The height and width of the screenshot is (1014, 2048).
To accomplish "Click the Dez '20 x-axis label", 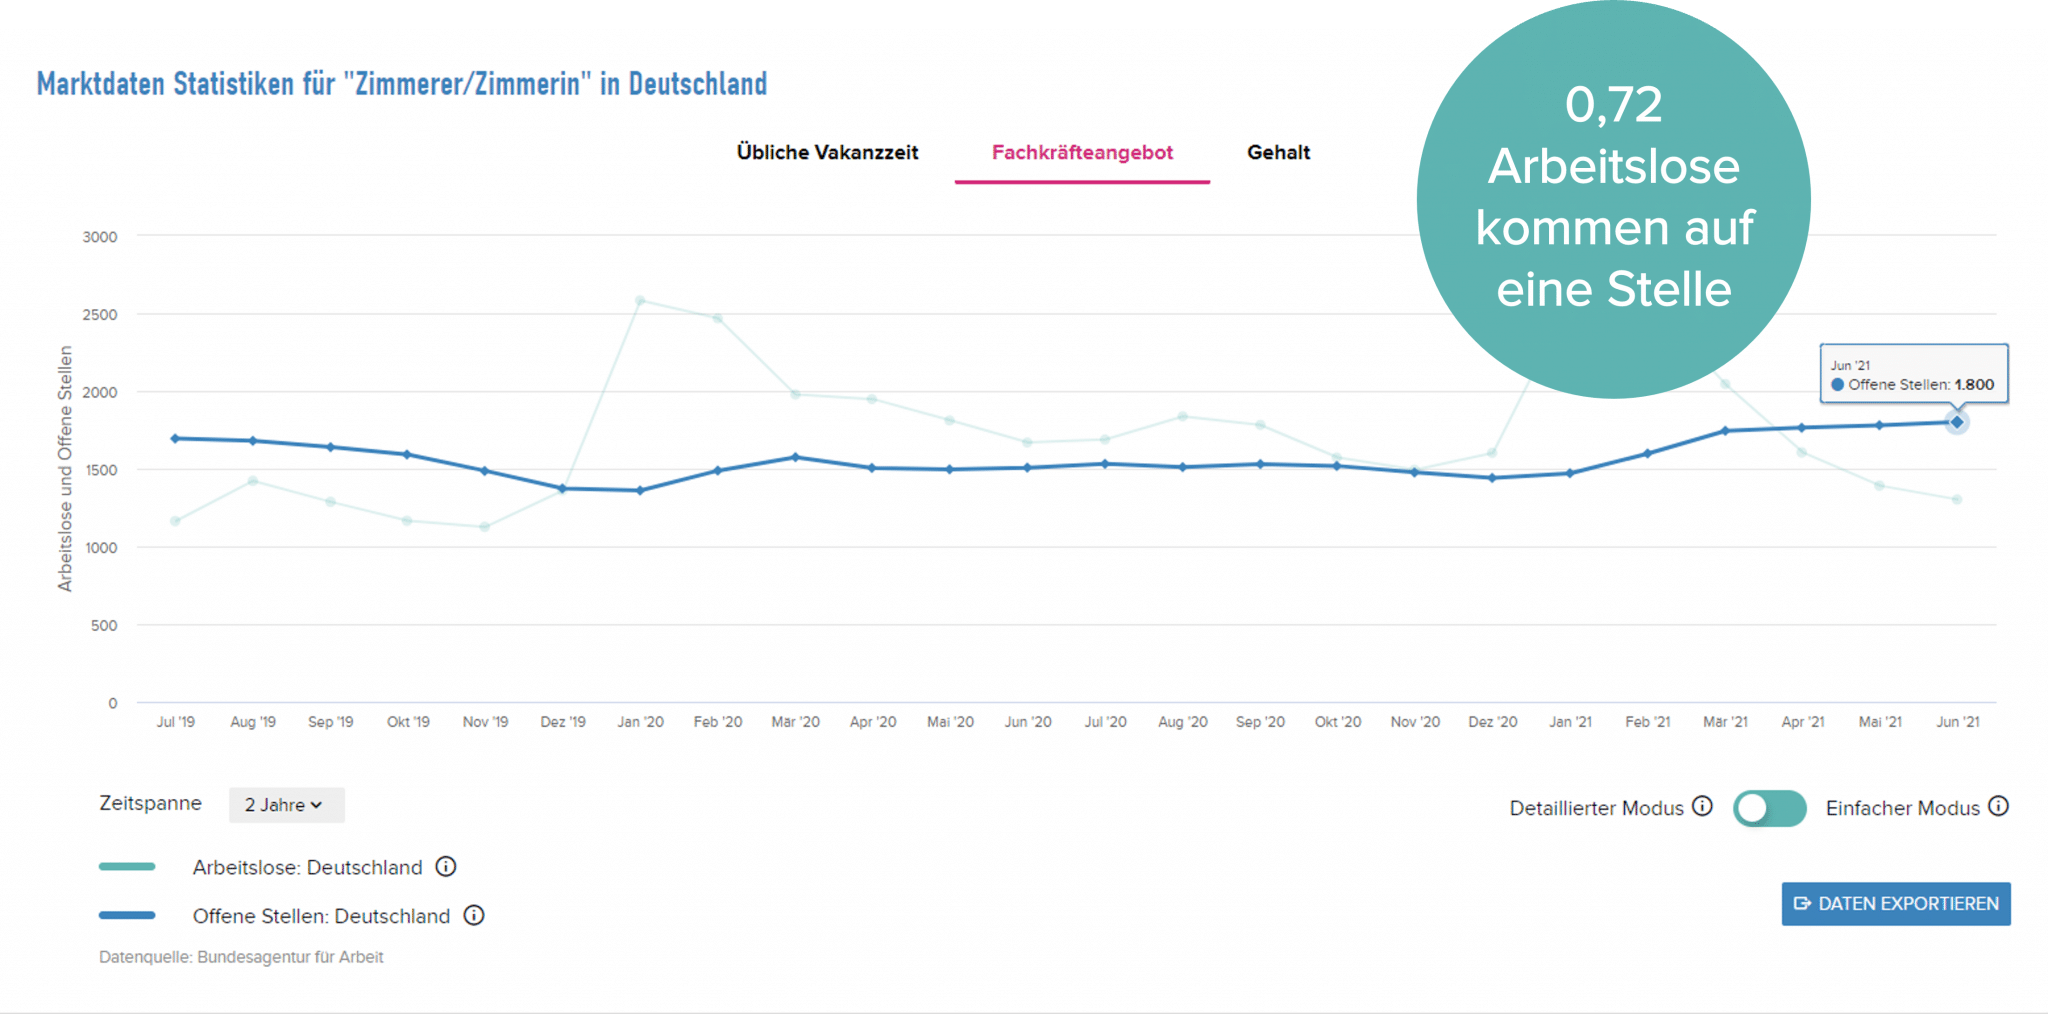I will click(1492, 721).
